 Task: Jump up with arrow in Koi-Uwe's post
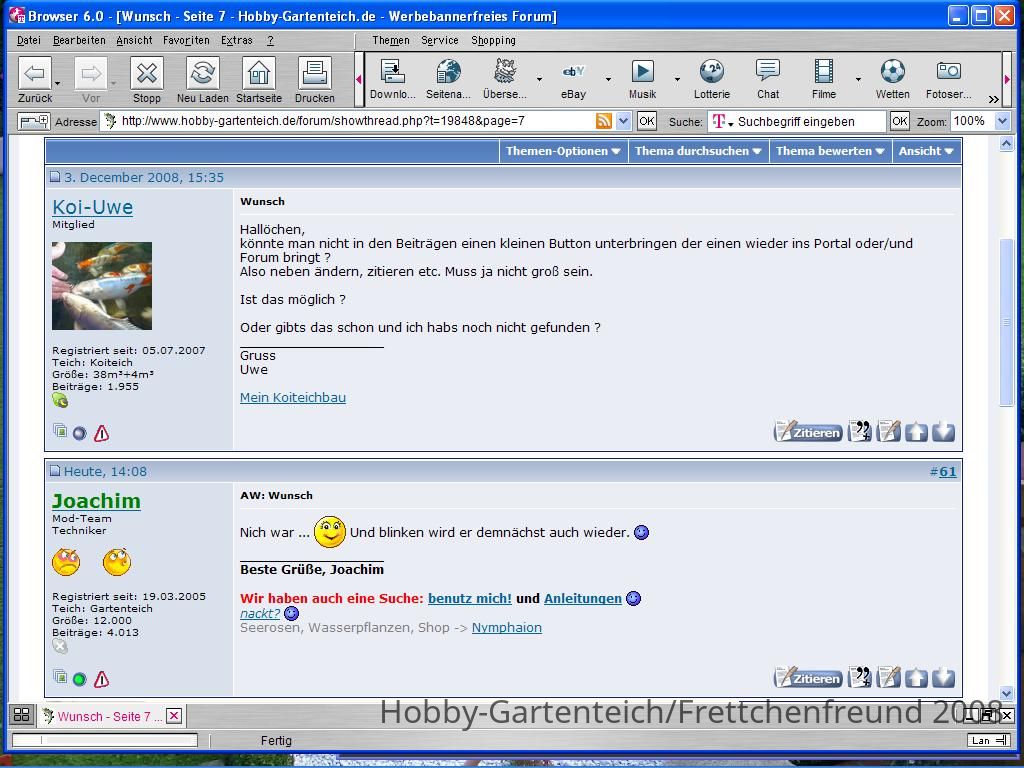click(x=916, y=432)
